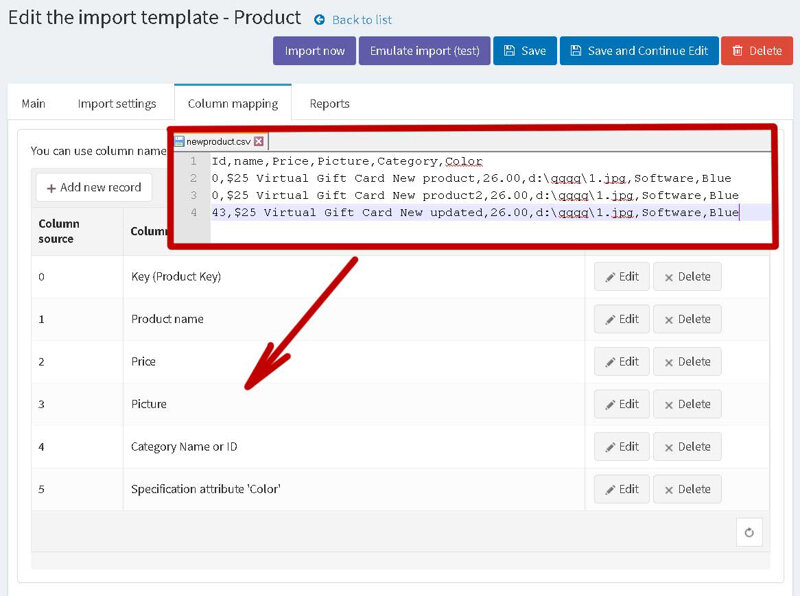Click the trash Delete button for the template
800x596 pixels.
(757, 51)
